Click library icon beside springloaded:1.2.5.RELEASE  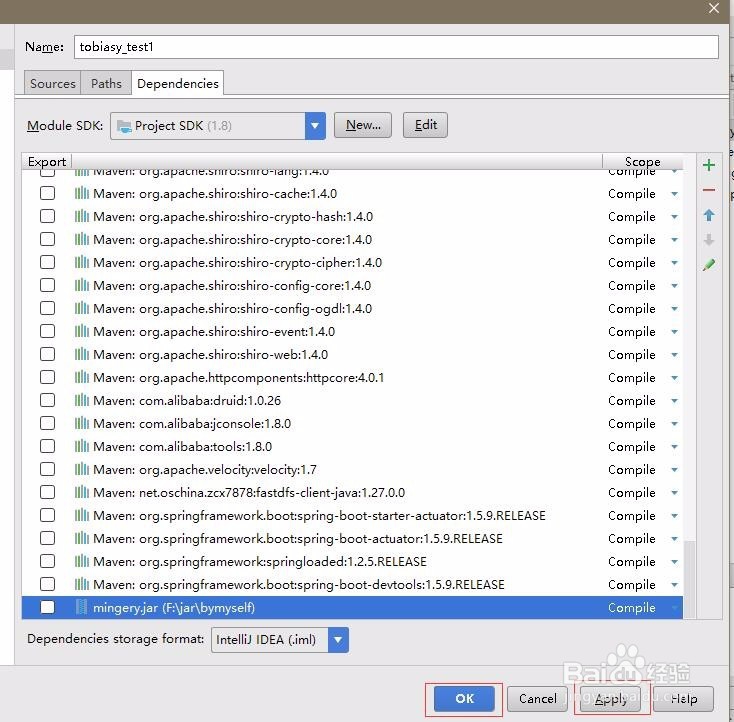(81, 561)
